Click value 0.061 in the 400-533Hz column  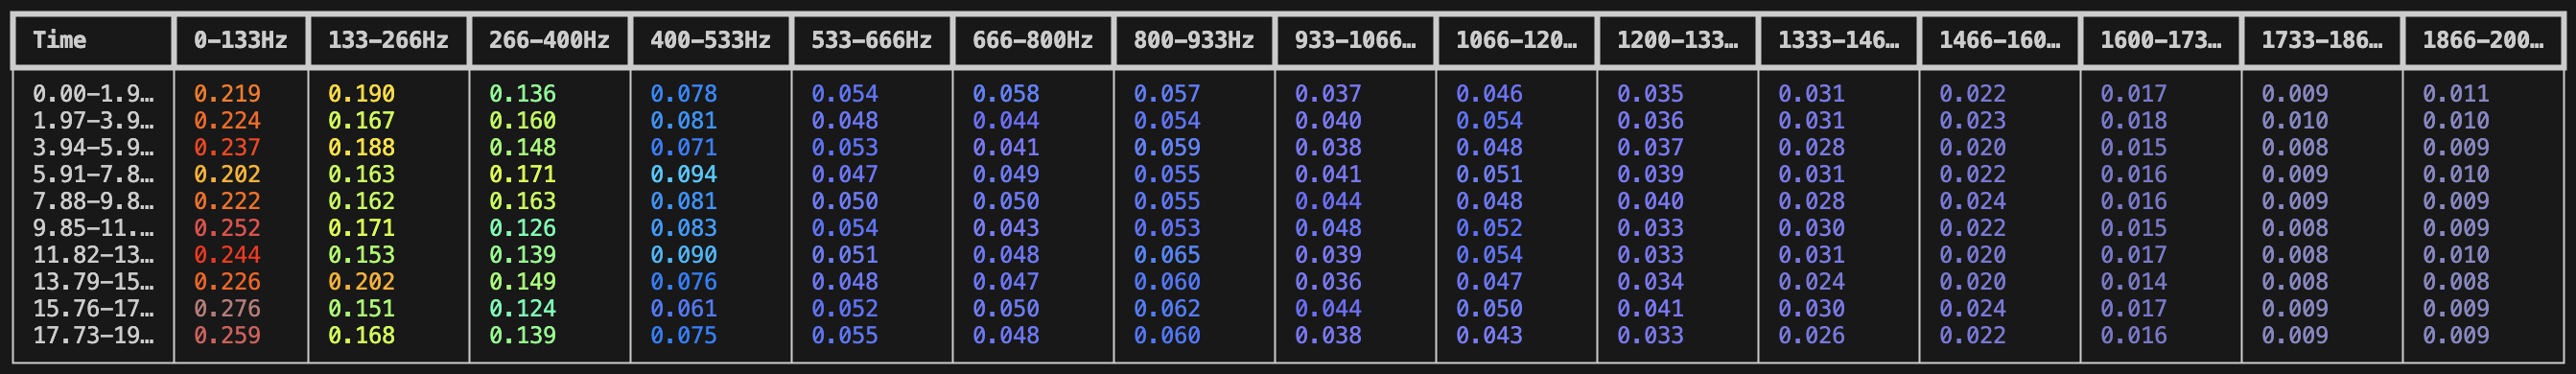[x=684, y=310]
